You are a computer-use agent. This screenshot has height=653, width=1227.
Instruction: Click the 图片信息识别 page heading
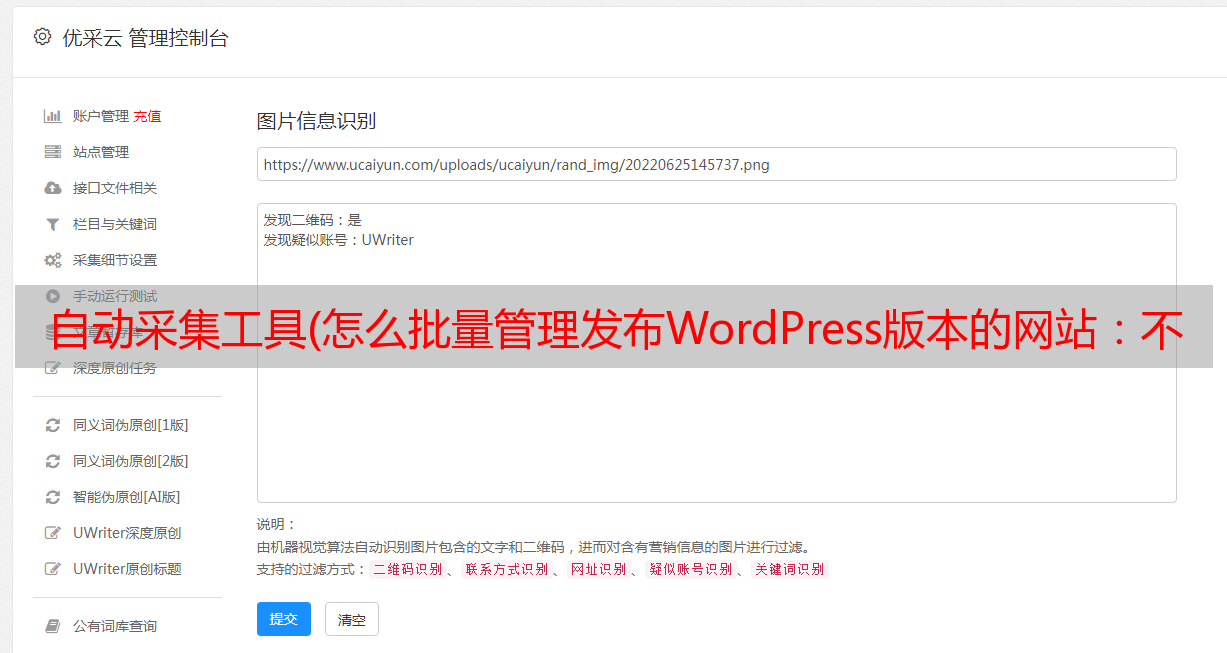coord(316,121)
